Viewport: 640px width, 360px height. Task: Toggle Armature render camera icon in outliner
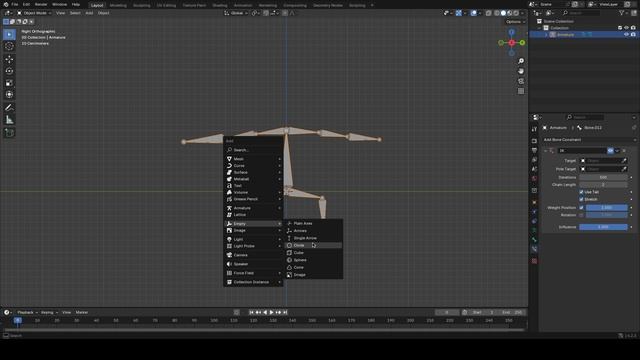(x=633, y=35)
